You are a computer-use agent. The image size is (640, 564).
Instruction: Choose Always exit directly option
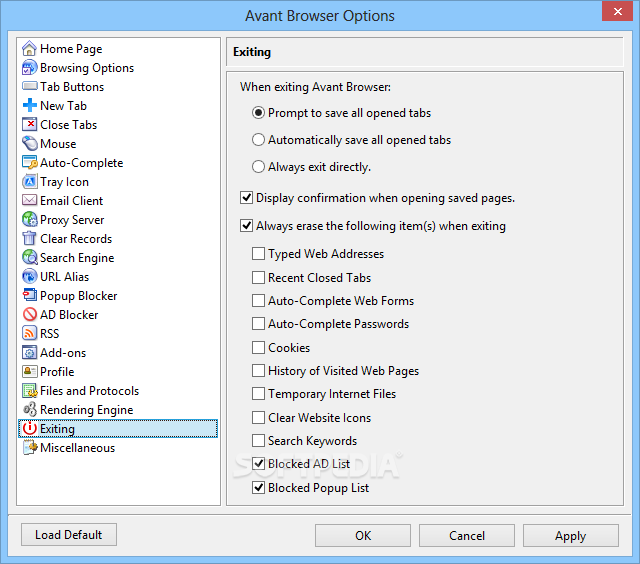(x=258, y=167)
